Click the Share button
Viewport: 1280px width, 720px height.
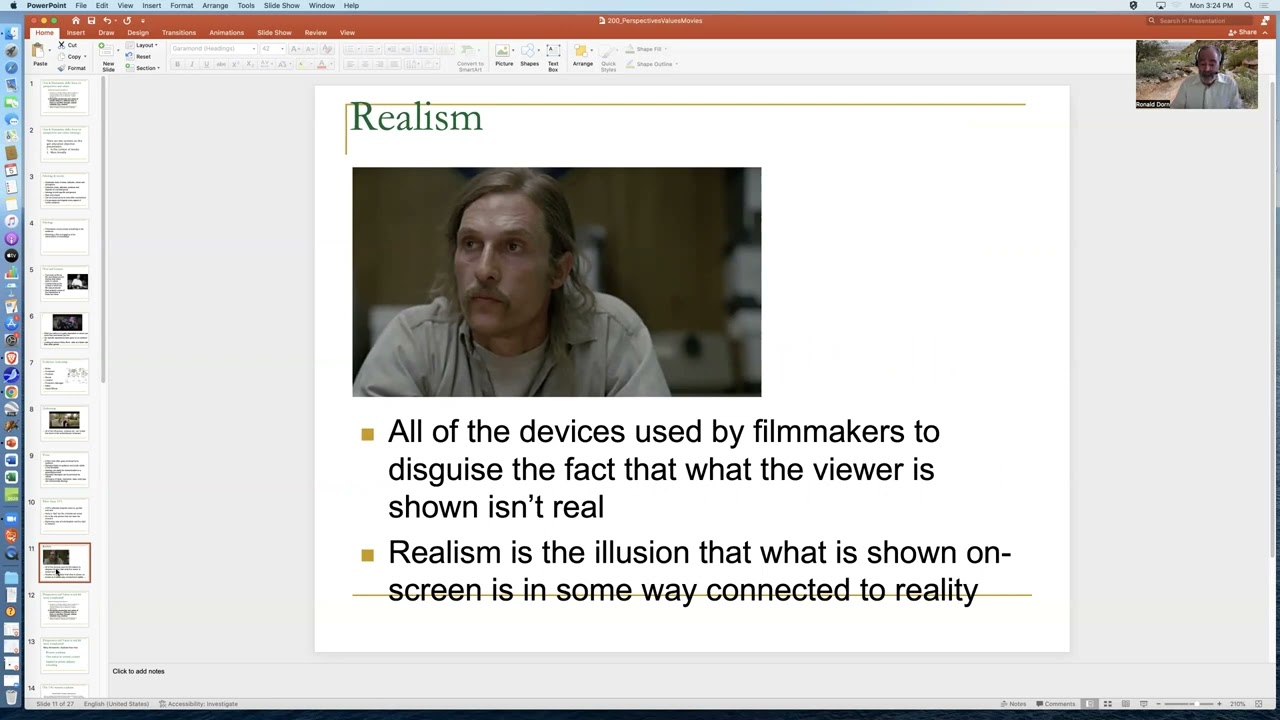pos(1244,33)
